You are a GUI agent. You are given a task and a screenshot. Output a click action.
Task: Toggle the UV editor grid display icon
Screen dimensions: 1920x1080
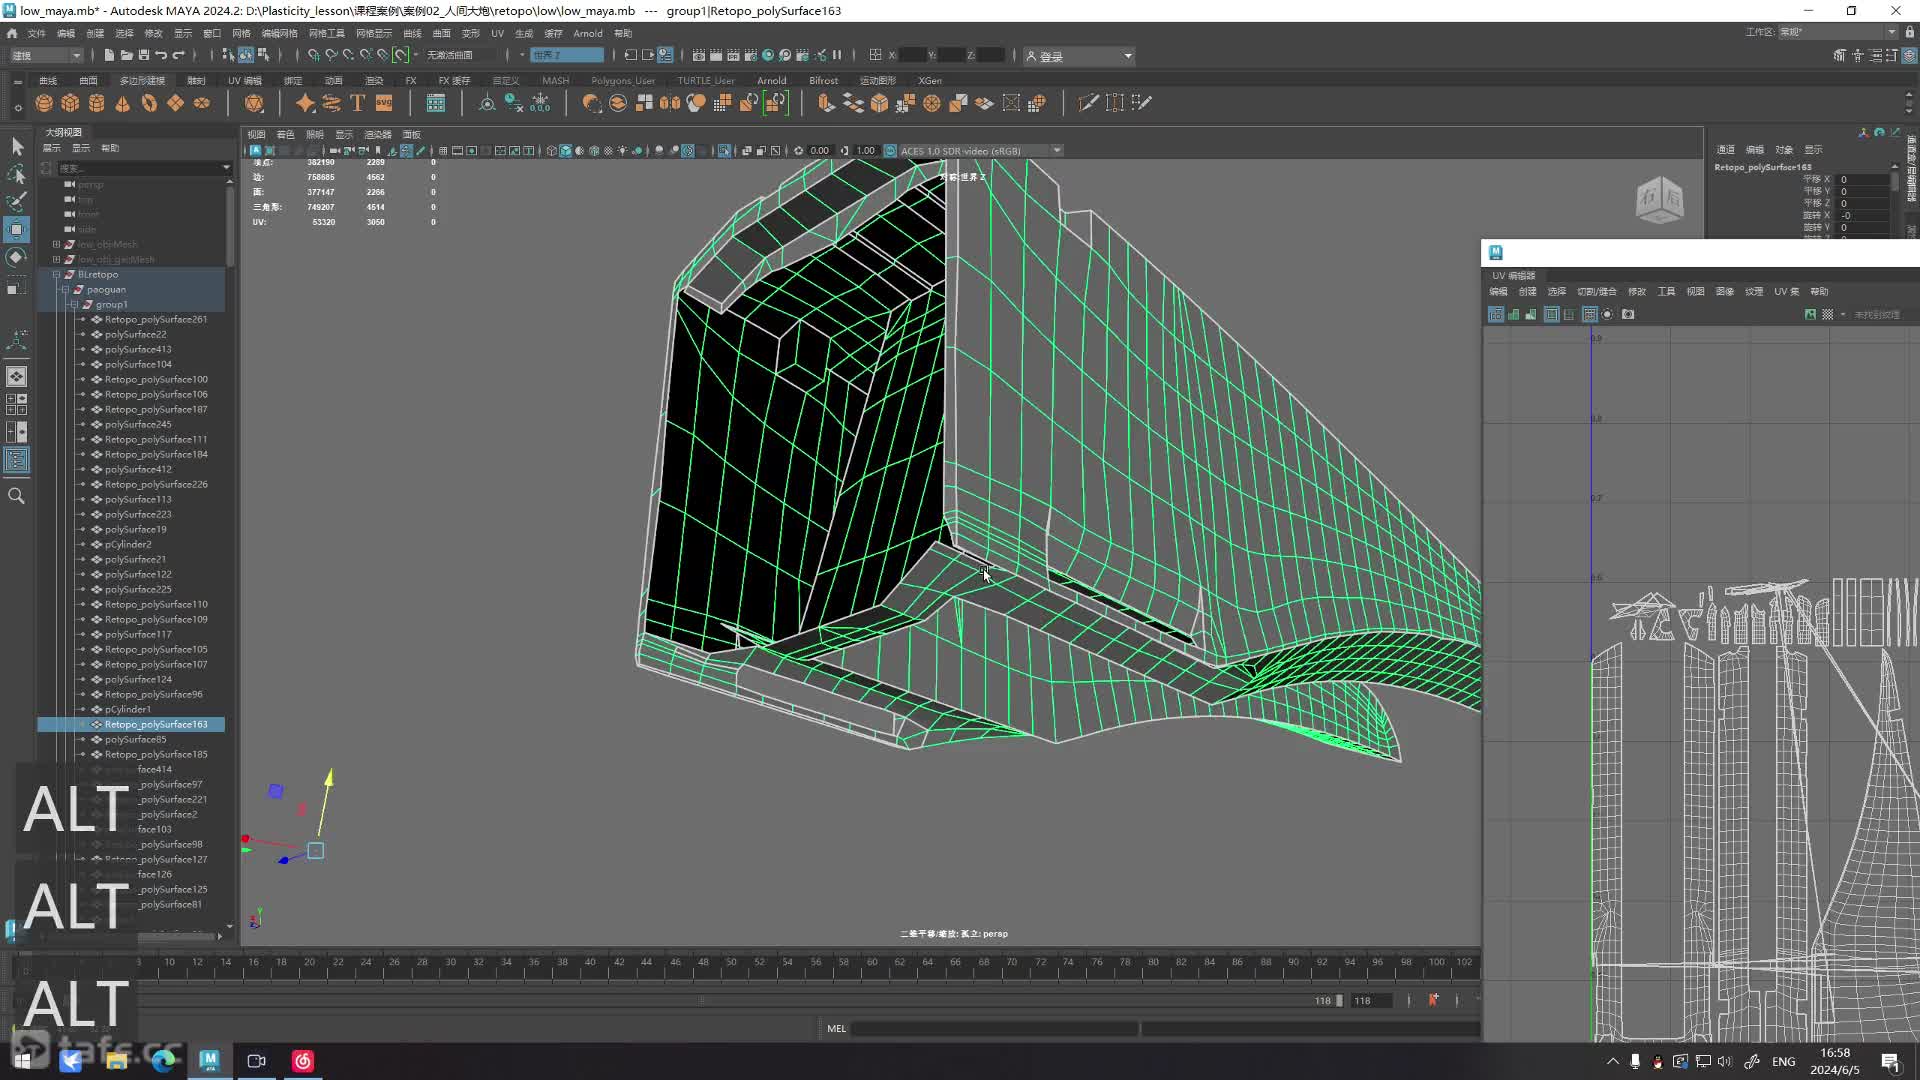(1590, 314)
